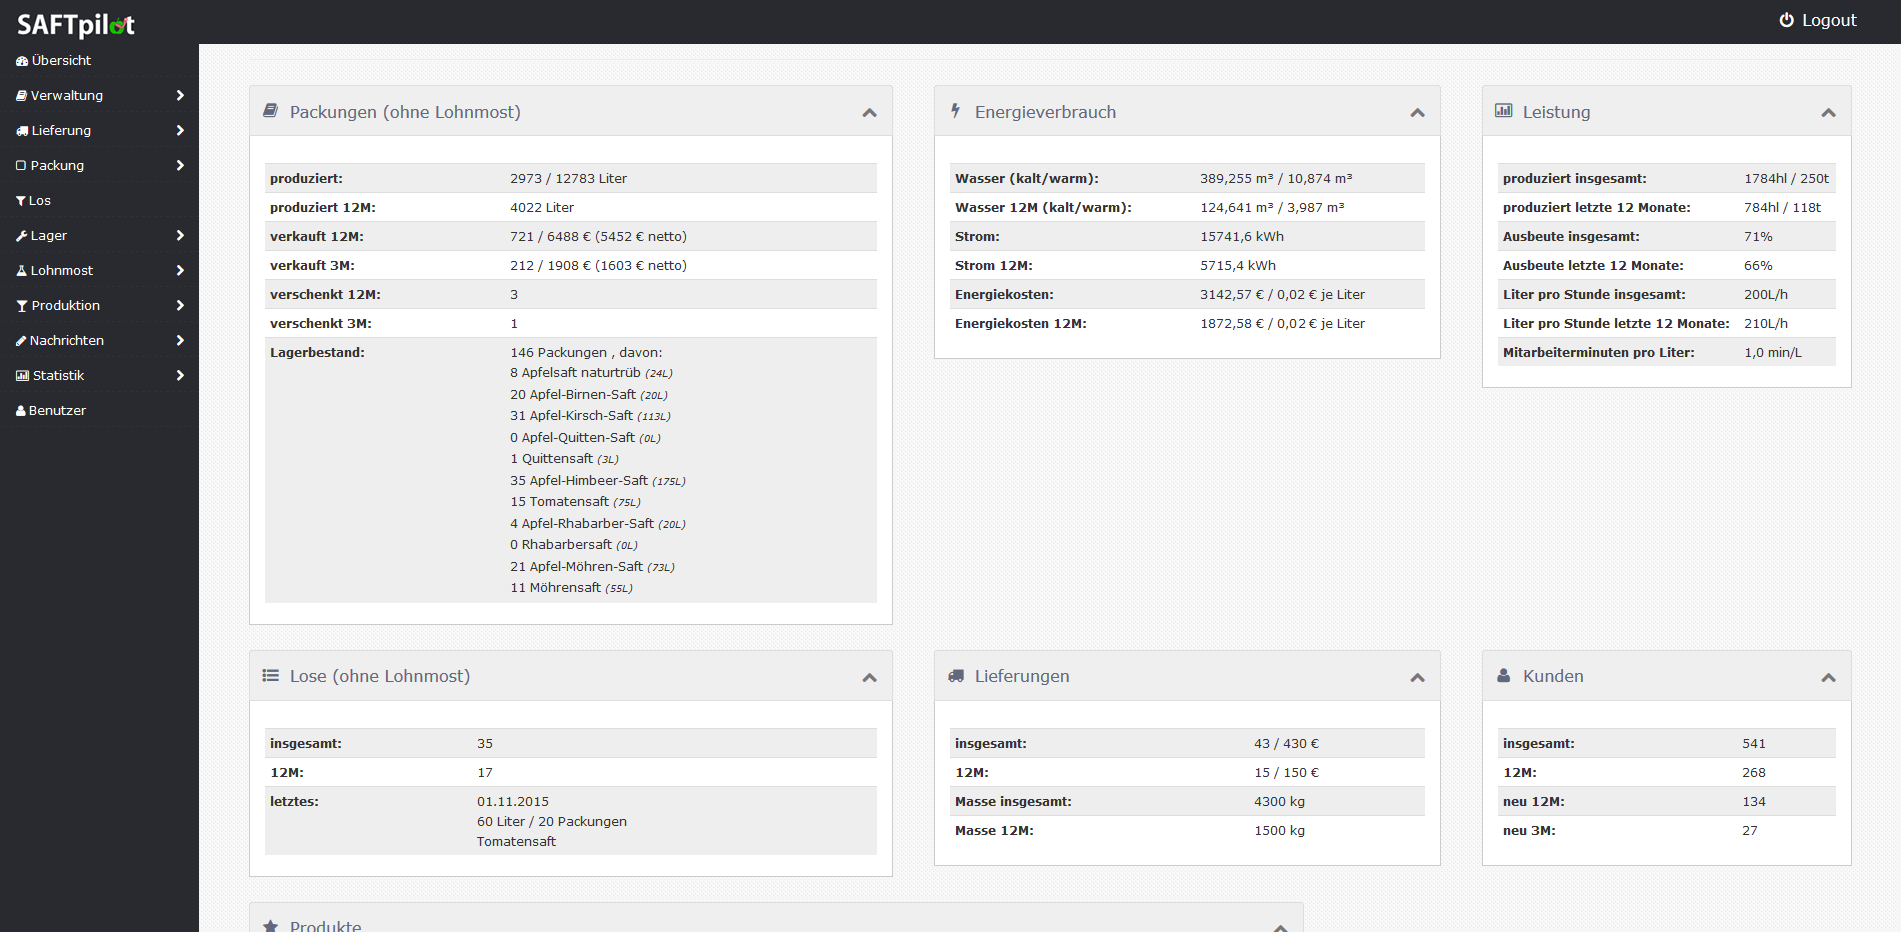
Task: Click the power icon beside Logout
Action: pyautogui.click(x=1786, y=20)
